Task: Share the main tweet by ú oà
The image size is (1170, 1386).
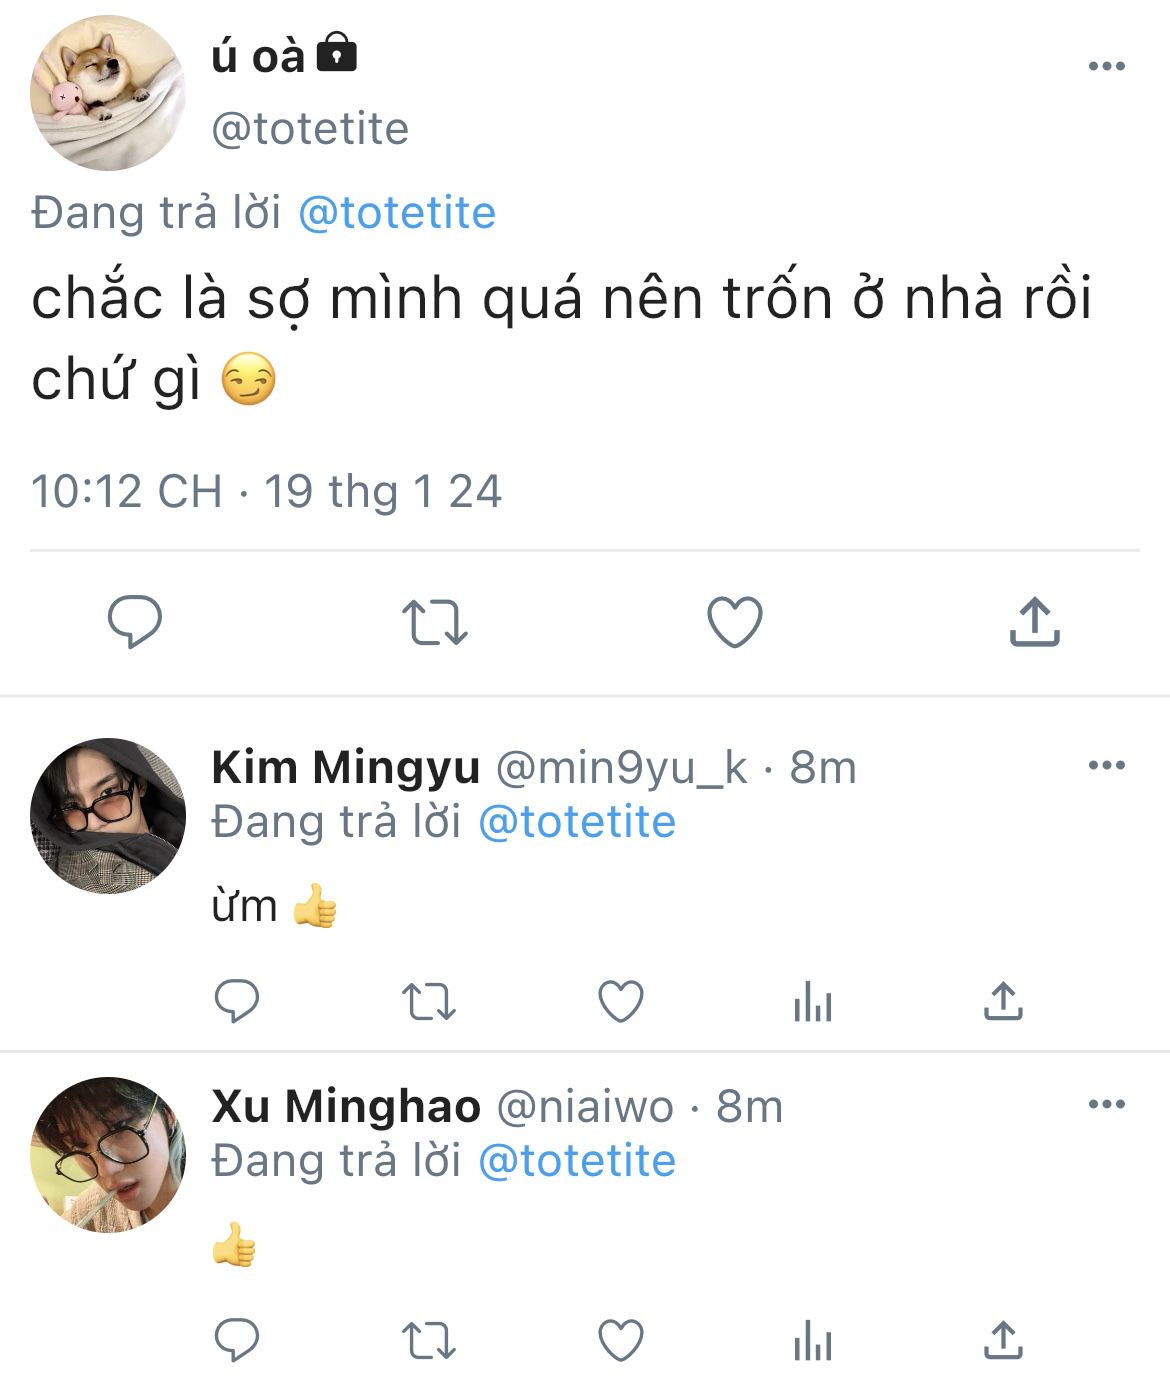Action: click(x=1034, y=622)
